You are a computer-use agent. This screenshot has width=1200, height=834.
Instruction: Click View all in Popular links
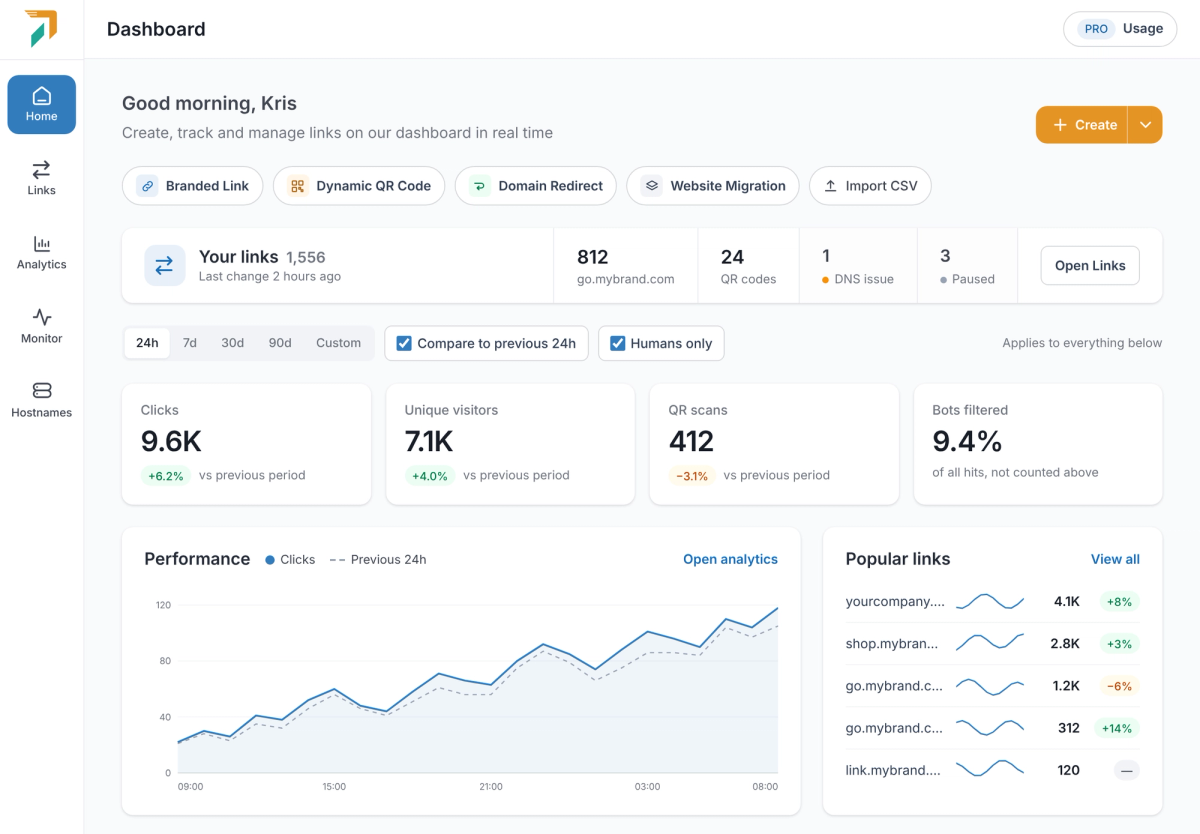pos(1115,559)
